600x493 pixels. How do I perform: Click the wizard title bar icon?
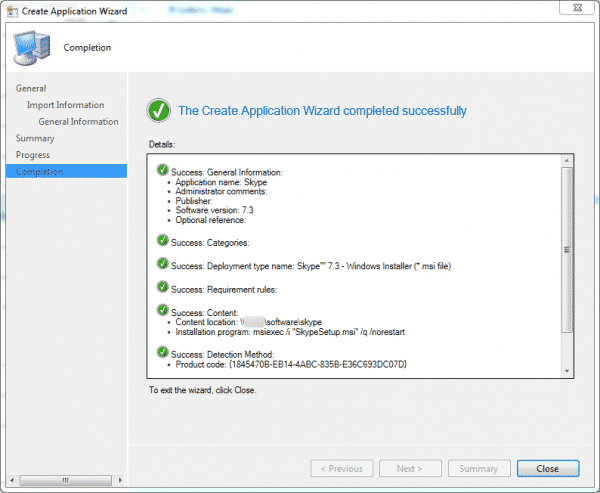(x=12, y=11)
